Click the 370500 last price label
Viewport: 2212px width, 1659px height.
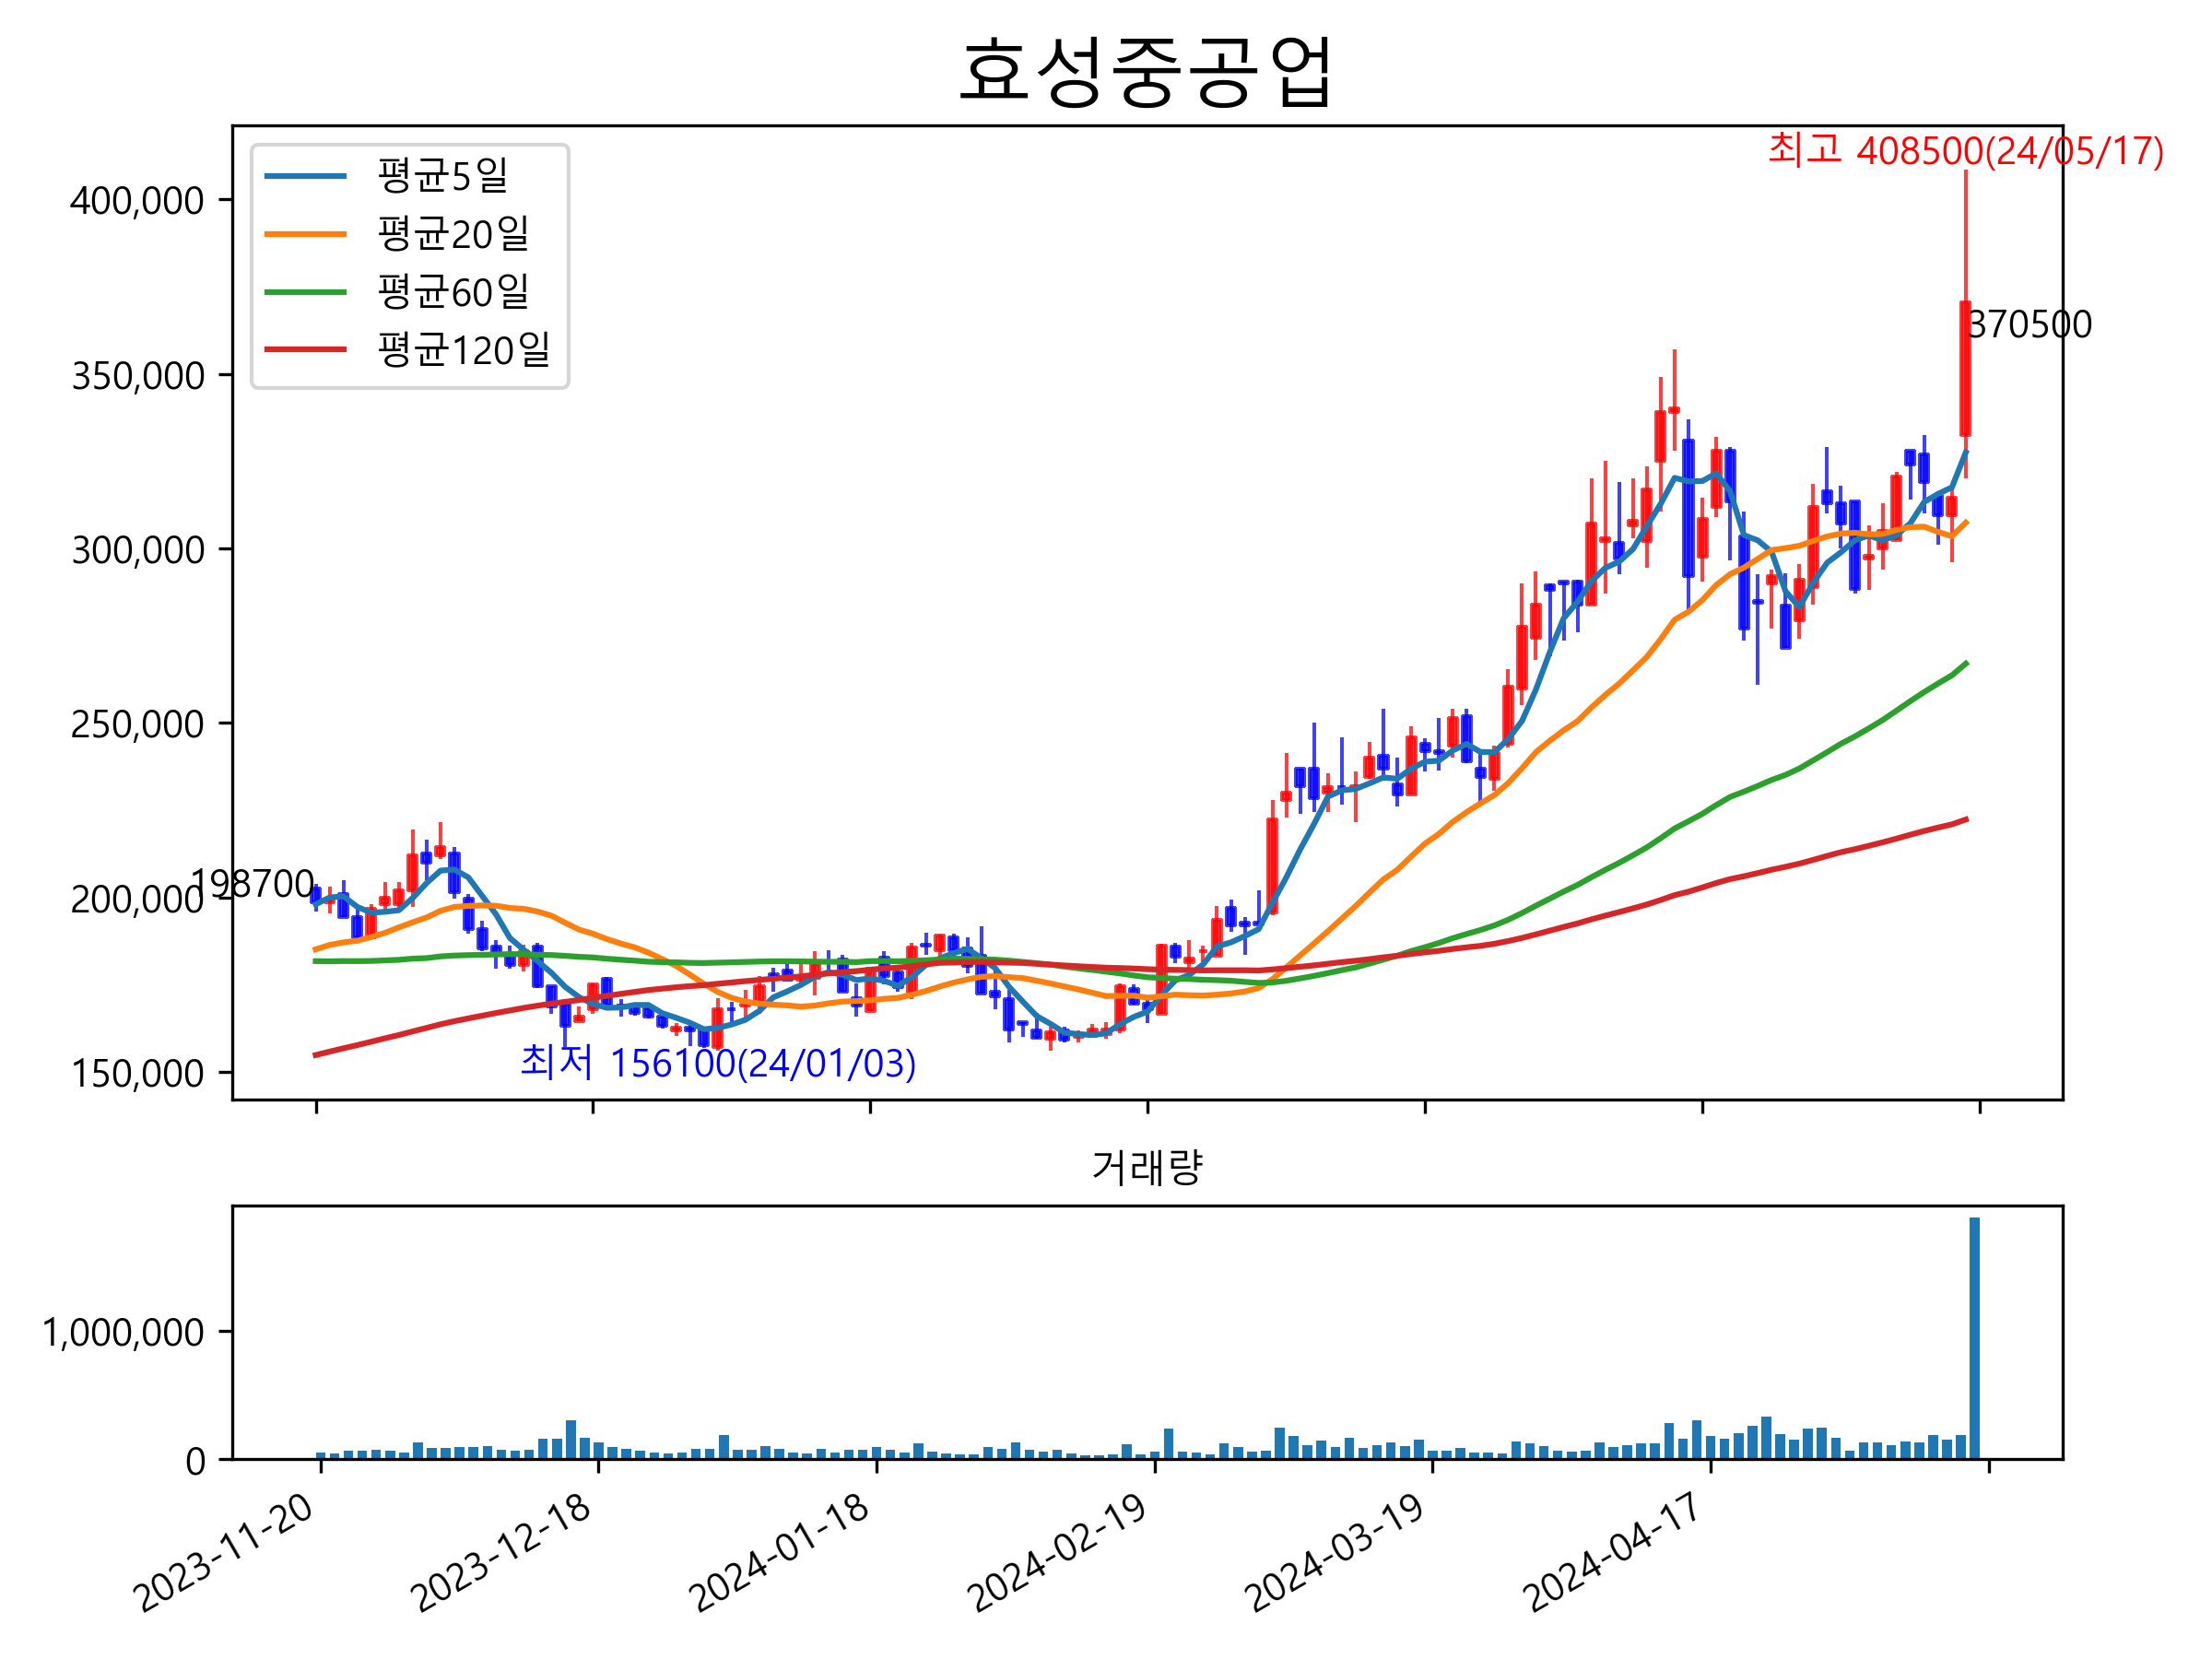(2029, 325)
